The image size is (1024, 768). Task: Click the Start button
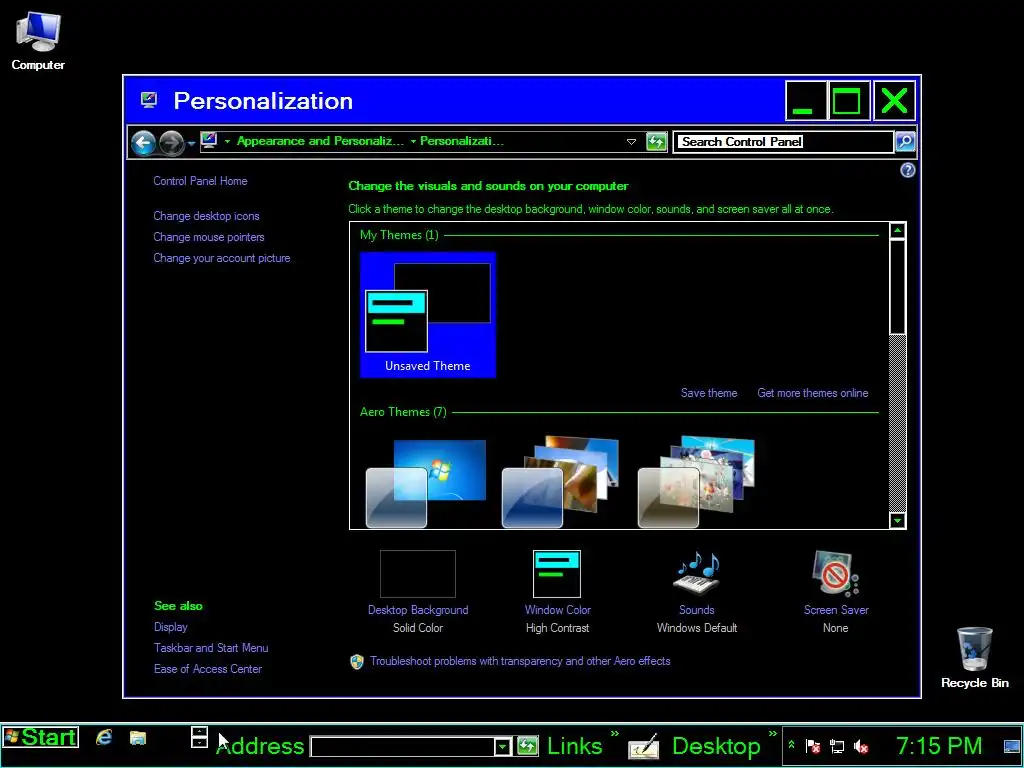pyautogui.click(x=40, y=737)
